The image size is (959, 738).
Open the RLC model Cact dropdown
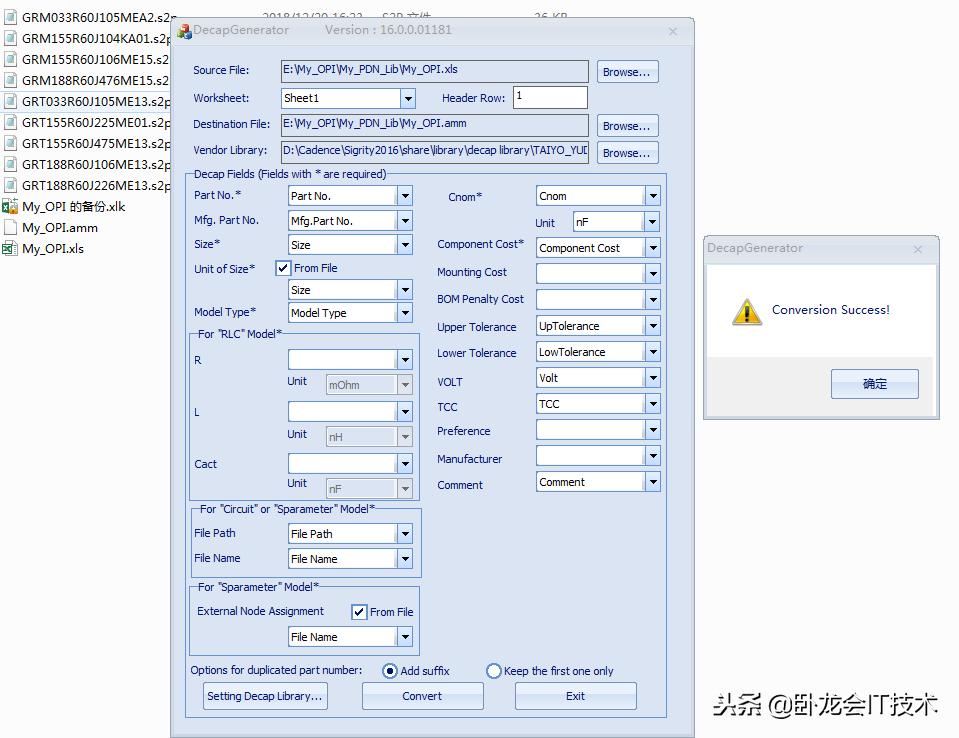(405, 463)
